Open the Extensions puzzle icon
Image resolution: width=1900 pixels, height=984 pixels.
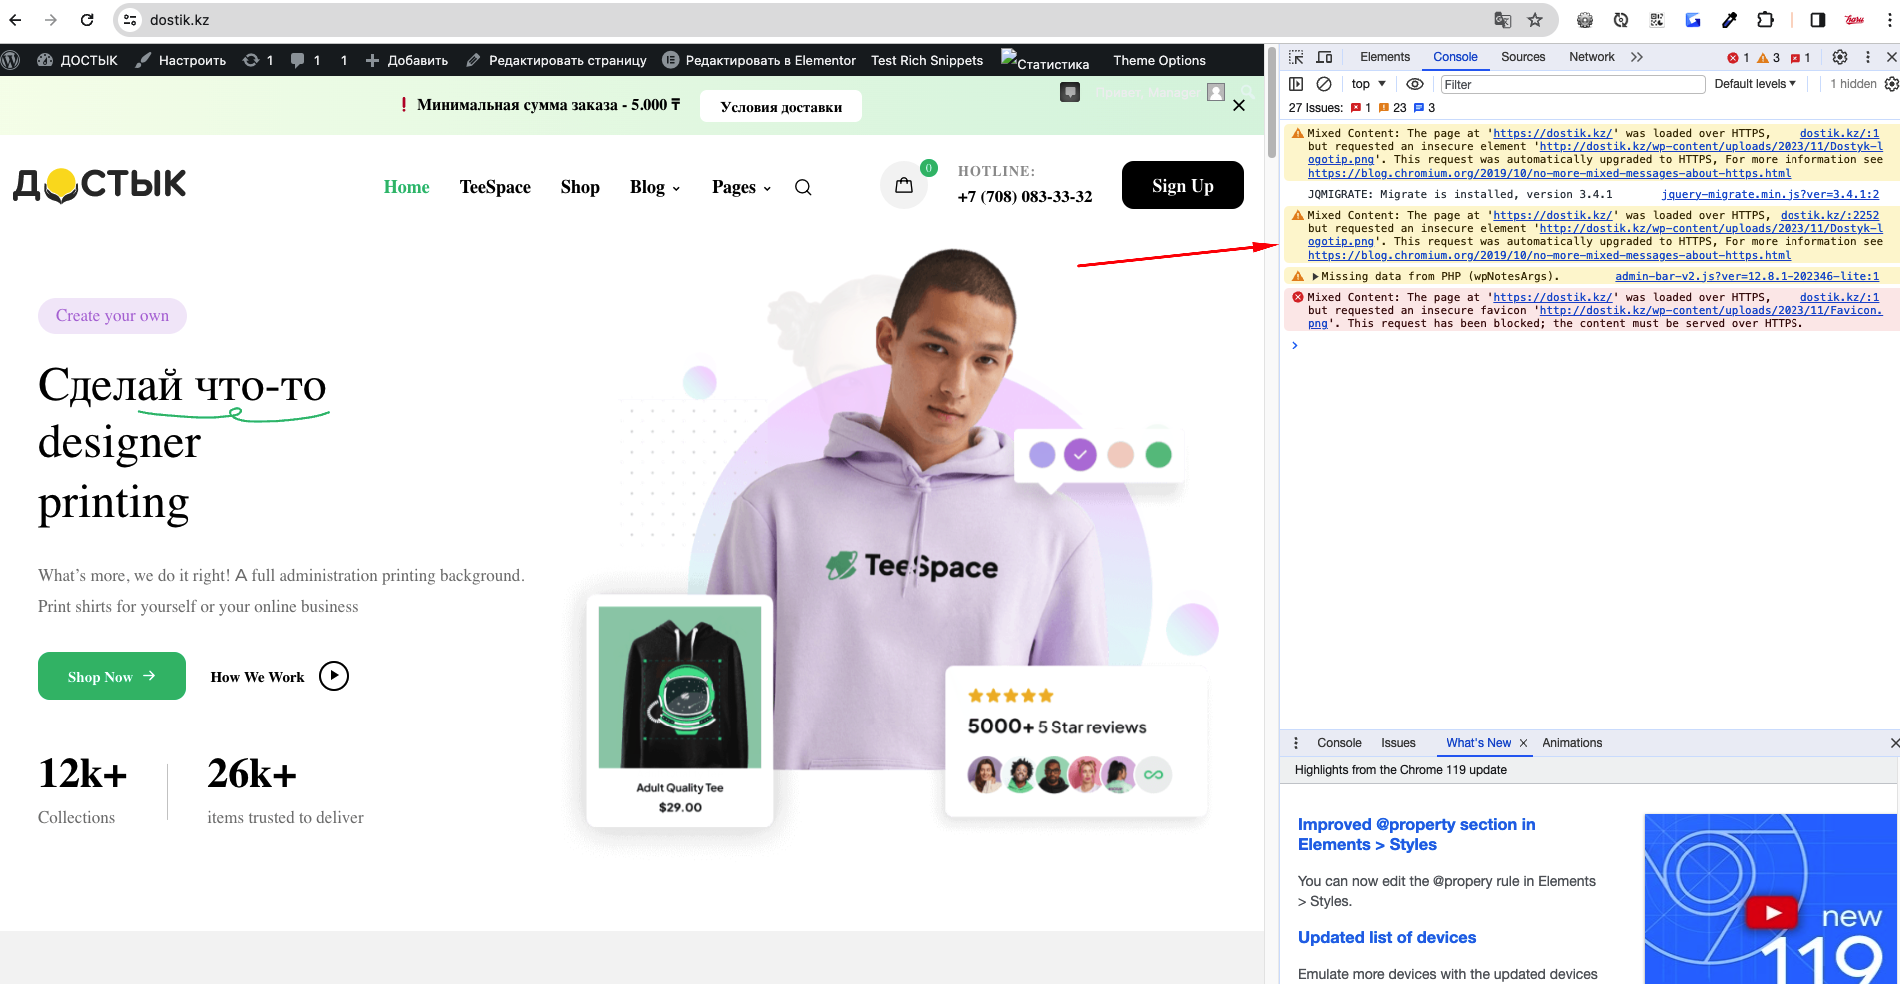click(x=1765, y=20)
